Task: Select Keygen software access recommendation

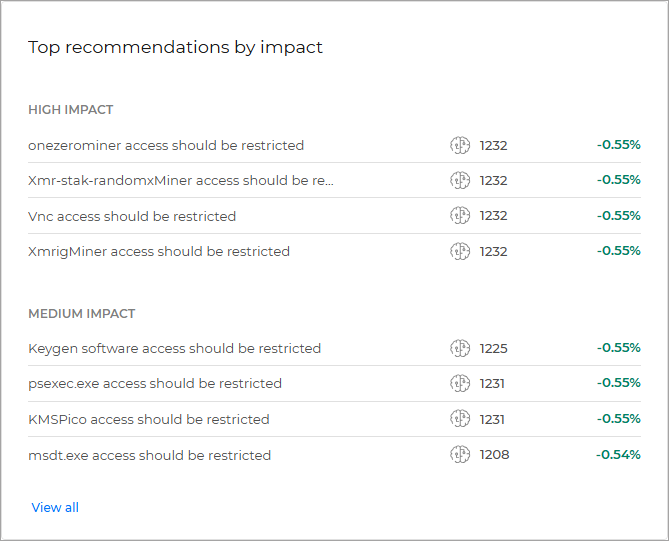Action: click(175, 349)
